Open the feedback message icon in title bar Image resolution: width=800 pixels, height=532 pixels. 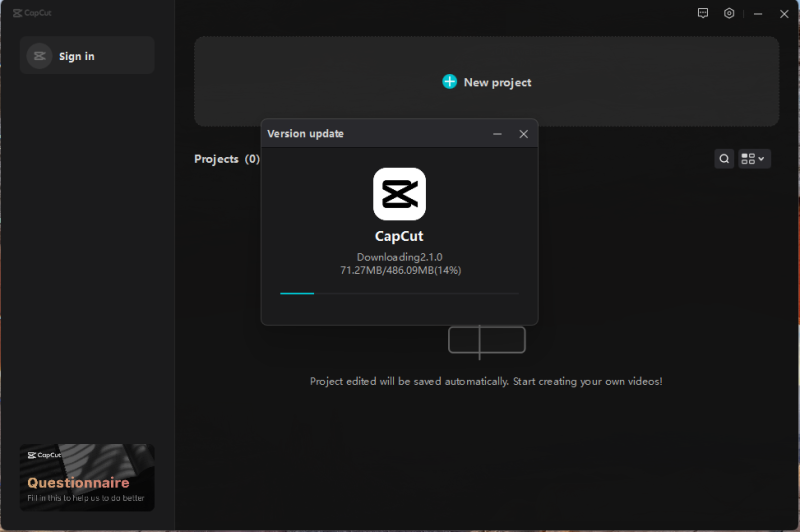703,13
